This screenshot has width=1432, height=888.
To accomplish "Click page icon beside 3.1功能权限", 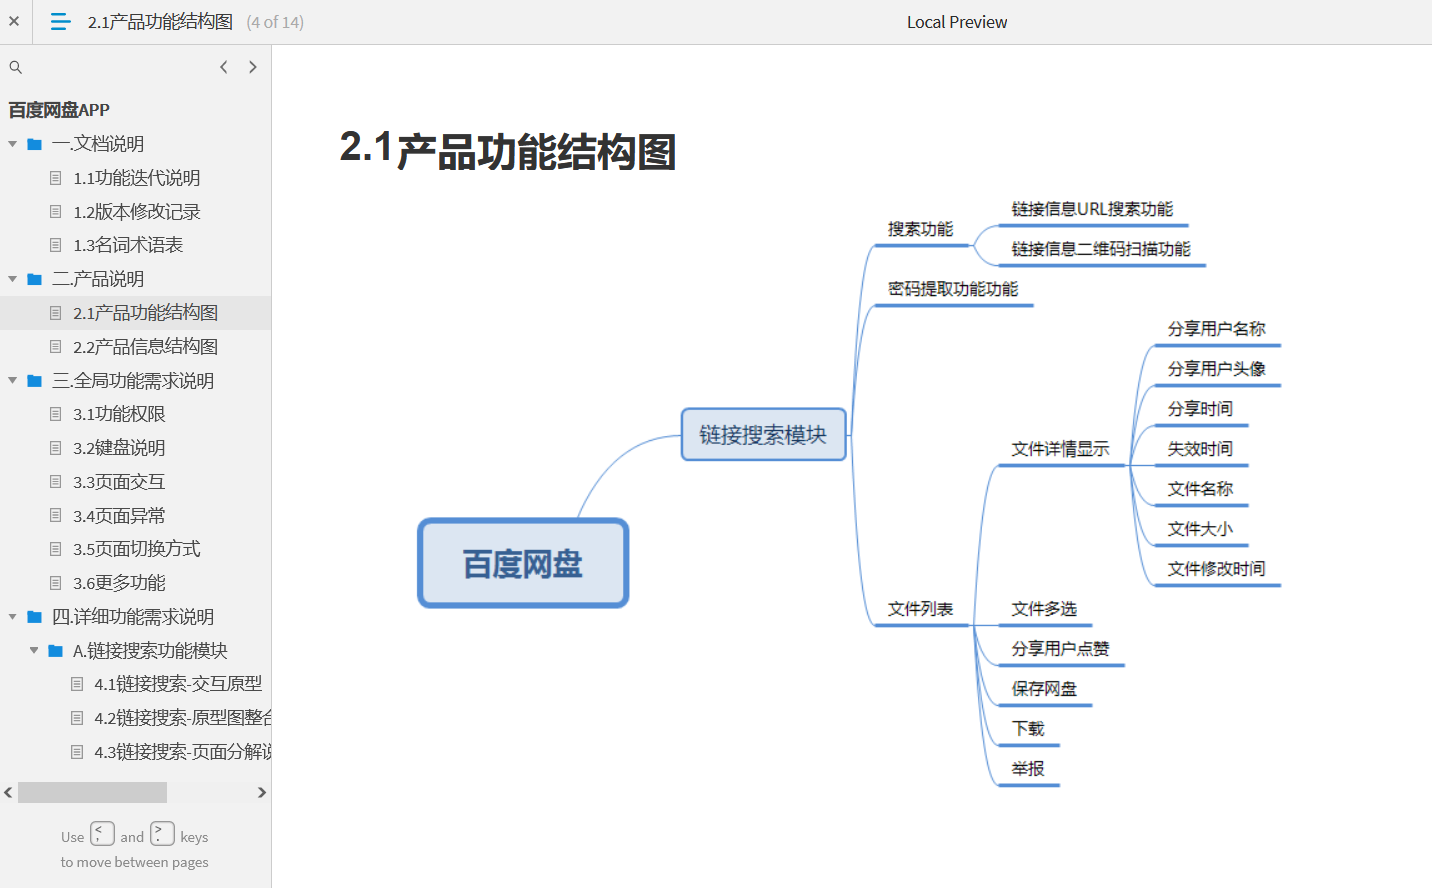I will 56,414.
